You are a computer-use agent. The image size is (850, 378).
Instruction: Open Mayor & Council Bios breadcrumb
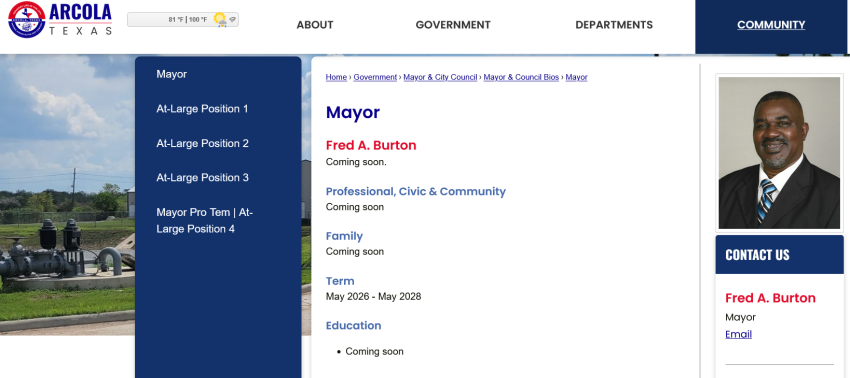pos(521,78)
